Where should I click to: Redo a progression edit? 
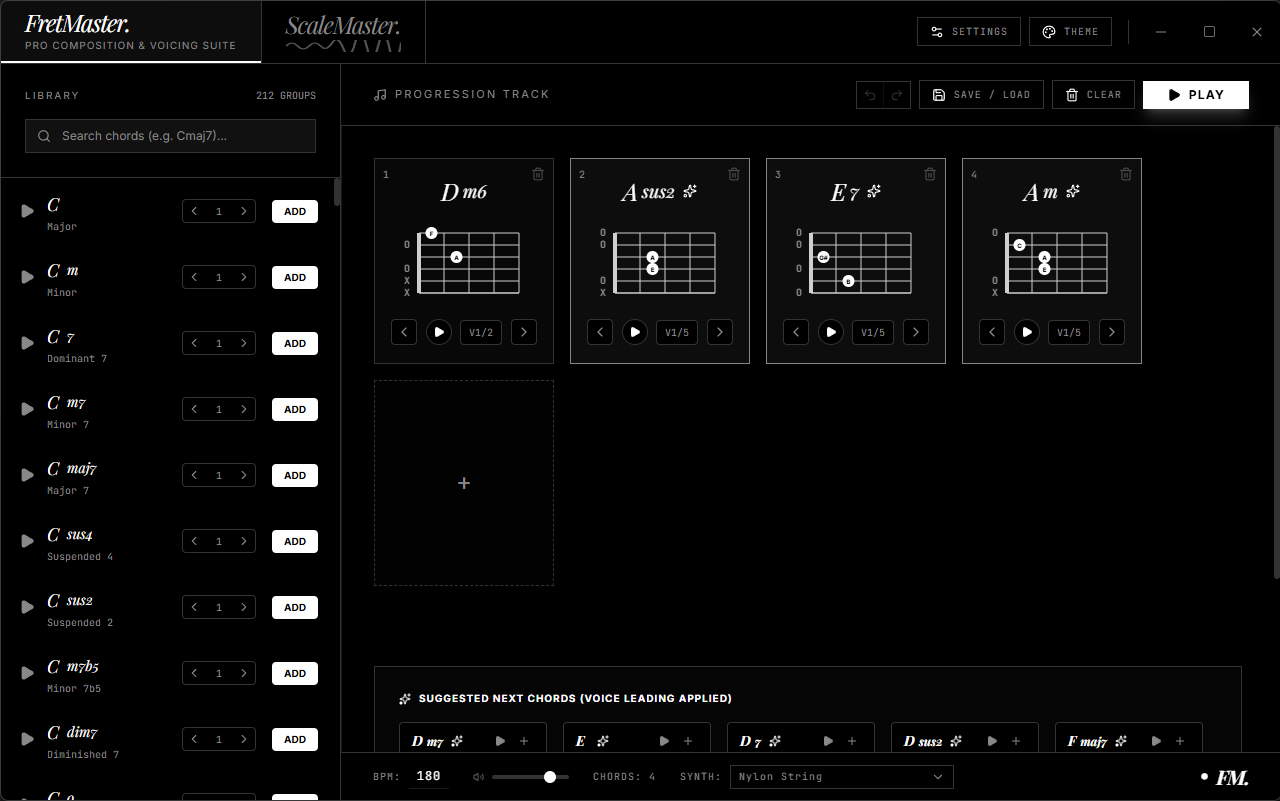(895, 94)
